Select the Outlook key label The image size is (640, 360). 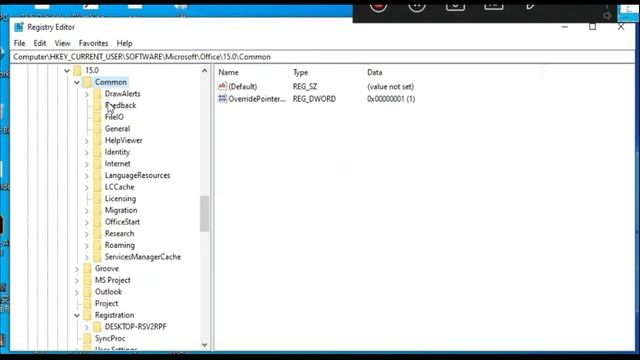click(108, 292)
